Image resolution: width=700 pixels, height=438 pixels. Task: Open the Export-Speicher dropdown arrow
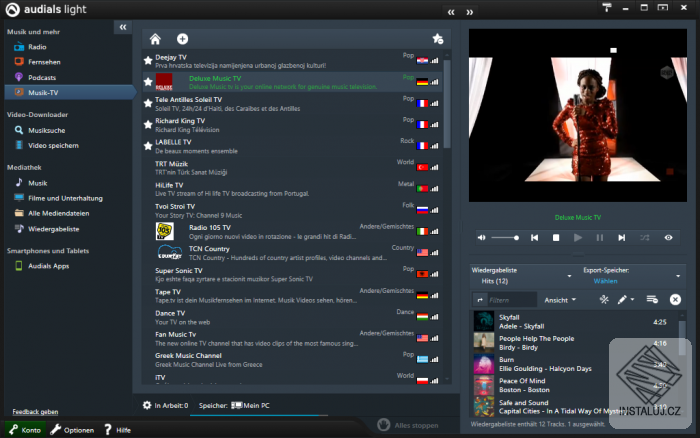click(x=678, y=276)
